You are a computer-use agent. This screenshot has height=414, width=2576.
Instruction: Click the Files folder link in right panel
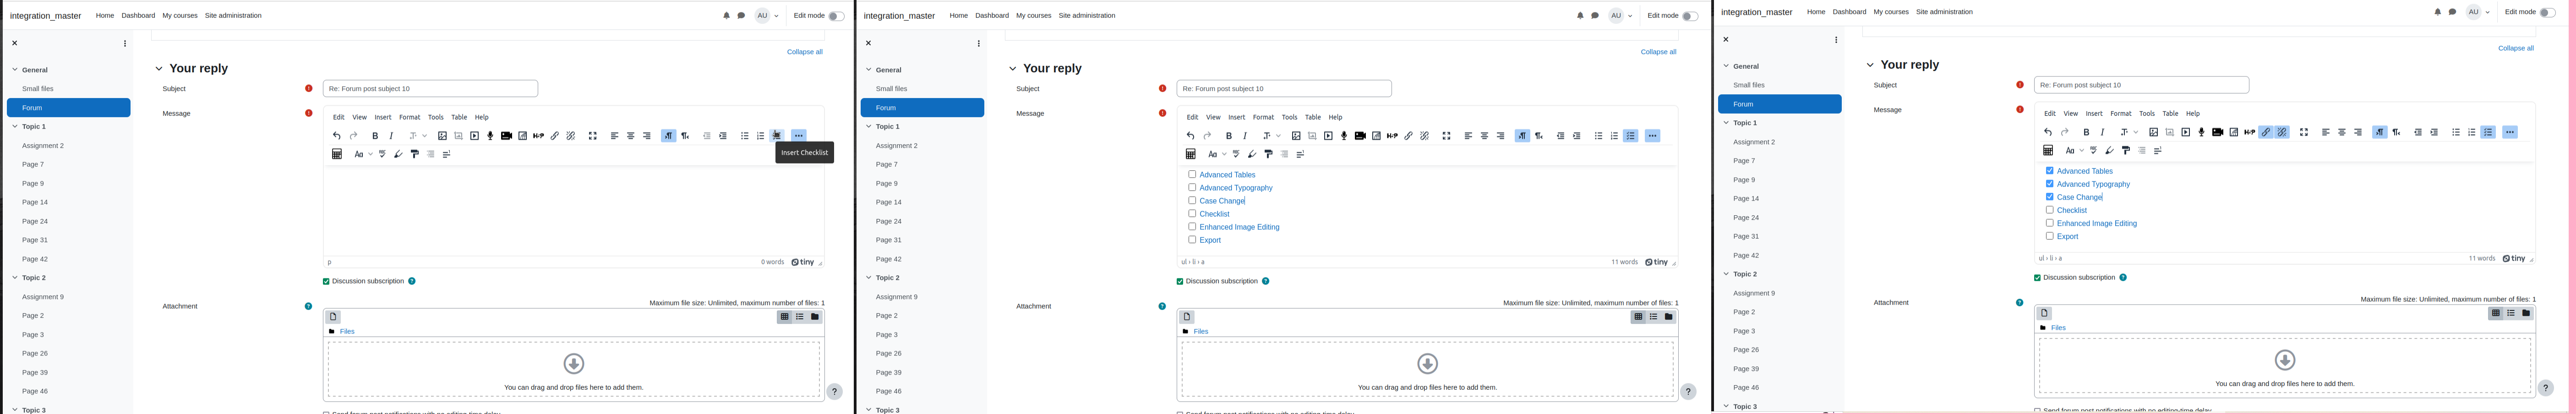pyautogui.click(x=2059, y=327)
